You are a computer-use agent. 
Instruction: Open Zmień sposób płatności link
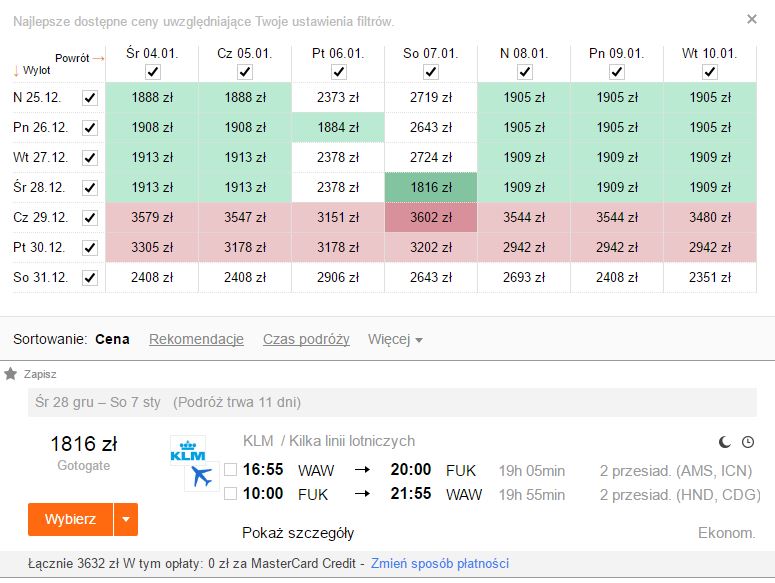440,564
